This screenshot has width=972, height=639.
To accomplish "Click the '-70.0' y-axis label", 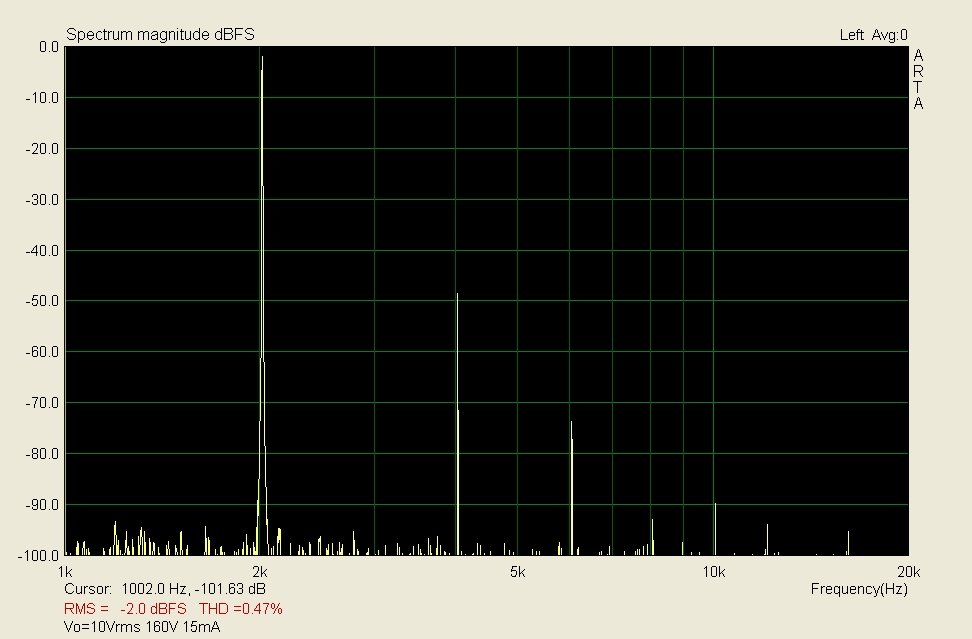I will (x=42, y=403).
